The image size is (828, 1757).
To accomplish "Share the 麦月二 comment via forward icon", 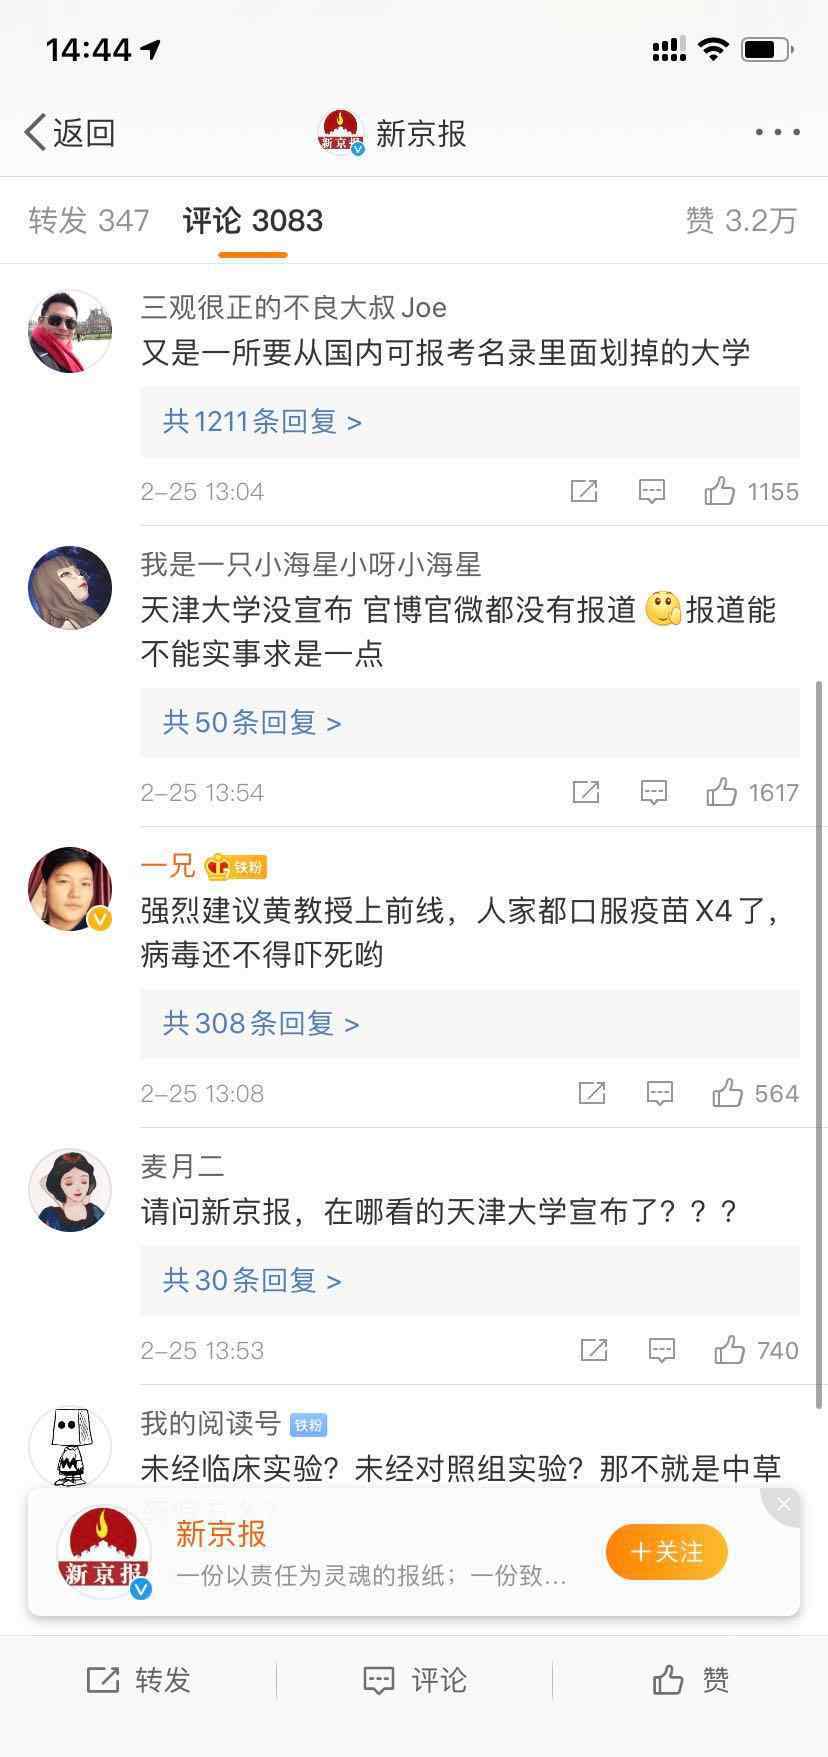I will tap(594, 1351).
